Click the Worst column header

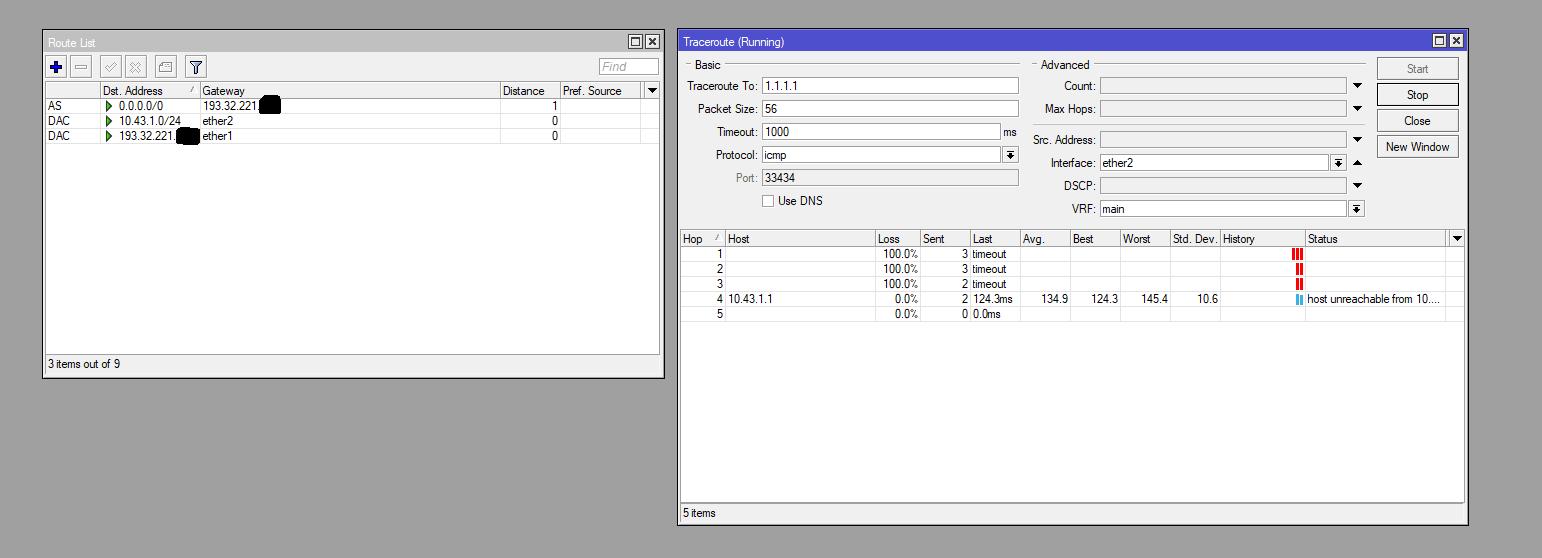point(1145,238)
